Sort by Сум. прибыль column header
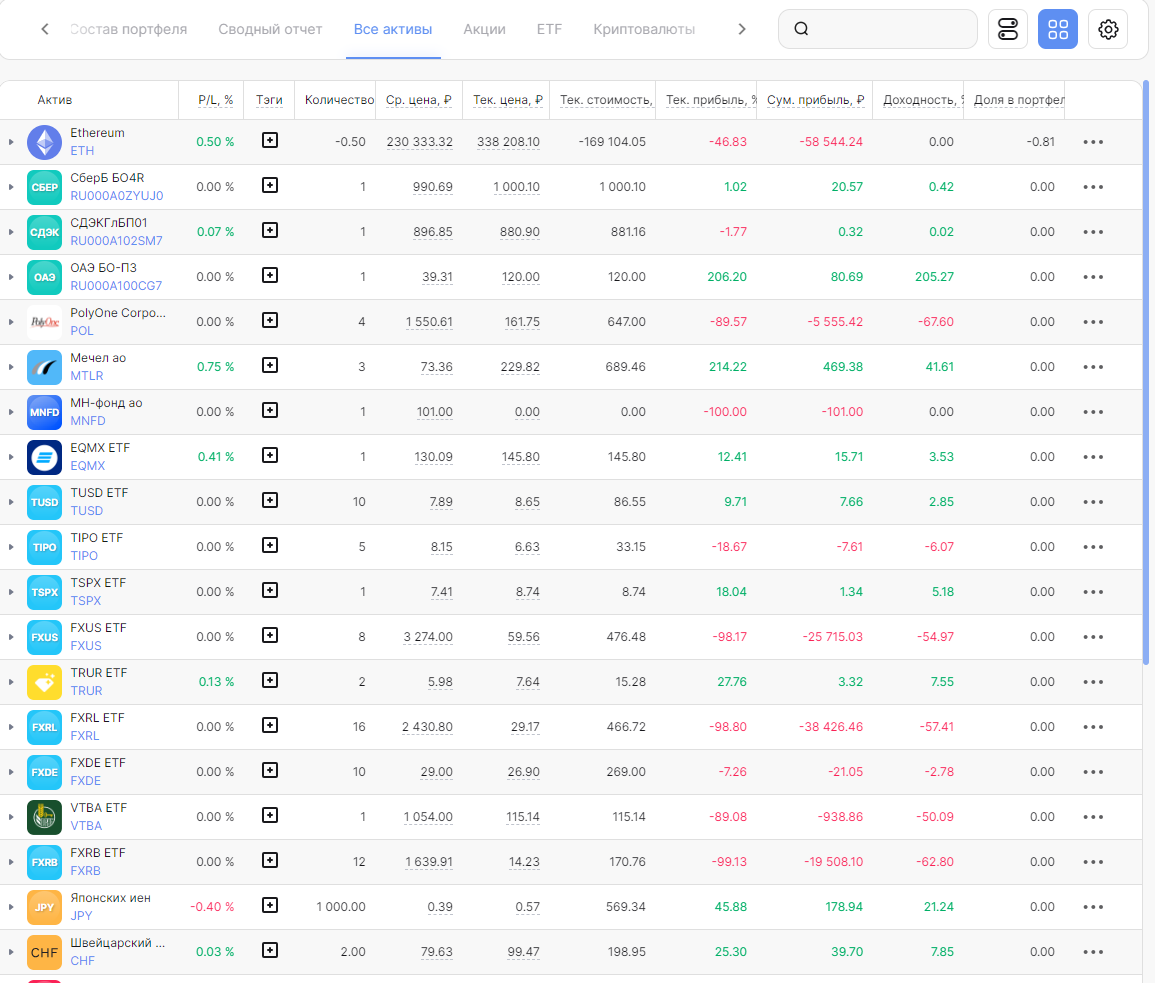Image resolution: width=1155 pixels, height=983 pixels. 815,100
